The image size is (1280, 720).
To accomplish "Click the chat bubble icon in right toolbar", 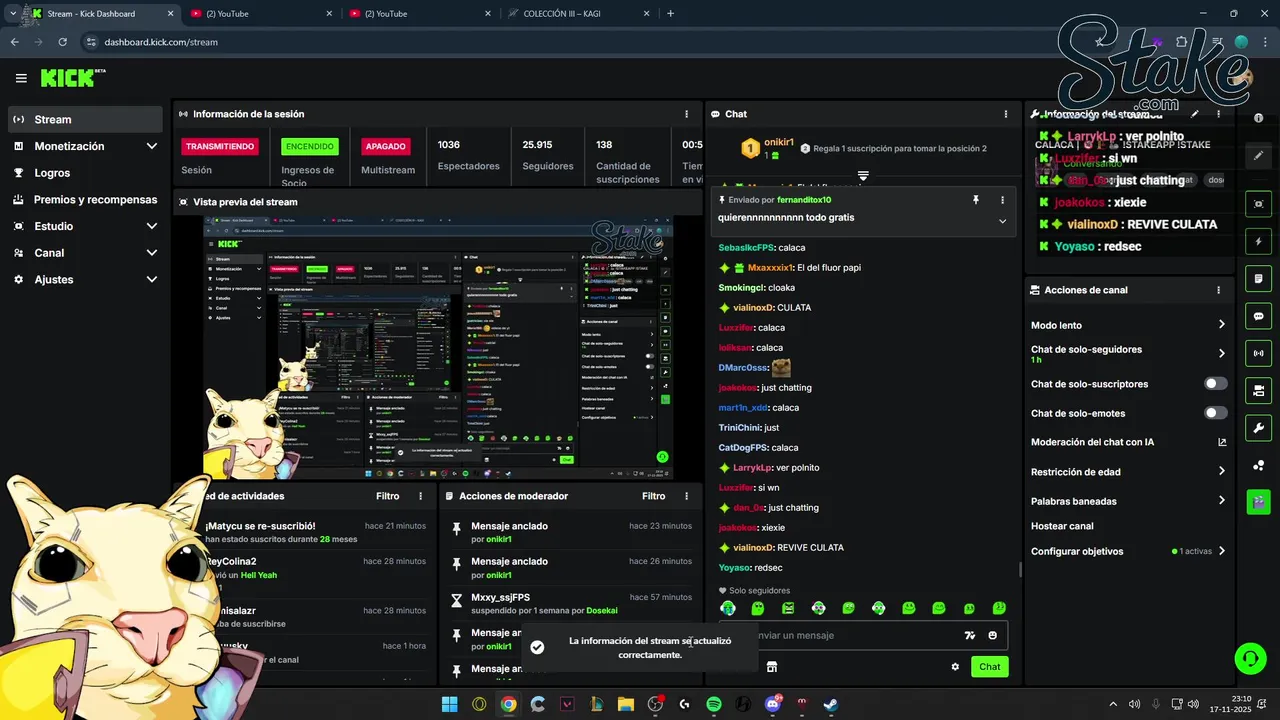I will [x=1258, y=316].
